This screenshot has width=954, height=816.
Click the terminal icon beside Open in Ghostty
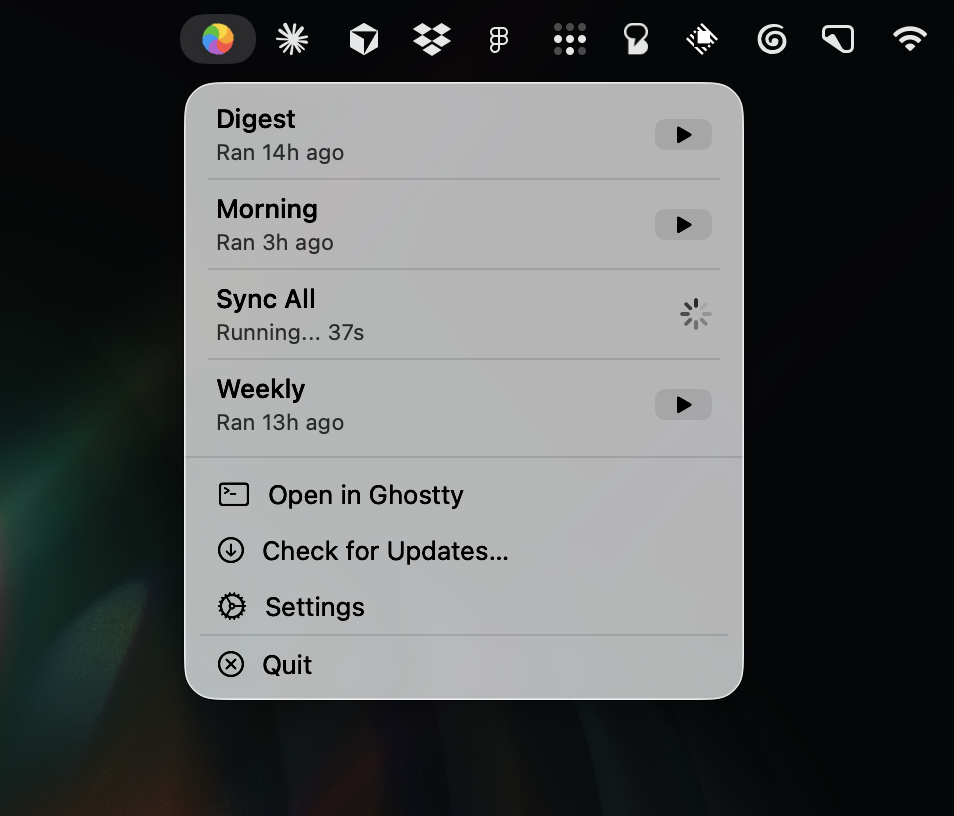[x=231, y=493]
